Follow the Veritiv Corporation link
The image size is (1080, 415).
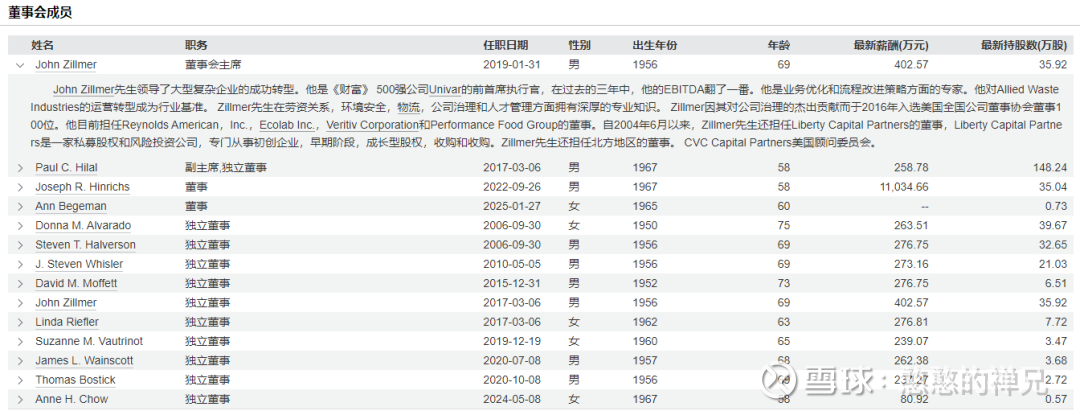pyautogui.click(x=372, y=125)
